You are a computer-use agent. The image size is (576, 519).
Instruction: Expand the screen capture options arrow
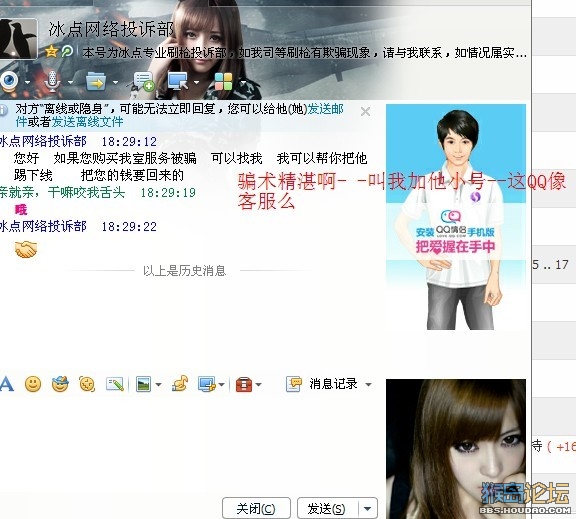coord(222,385)
